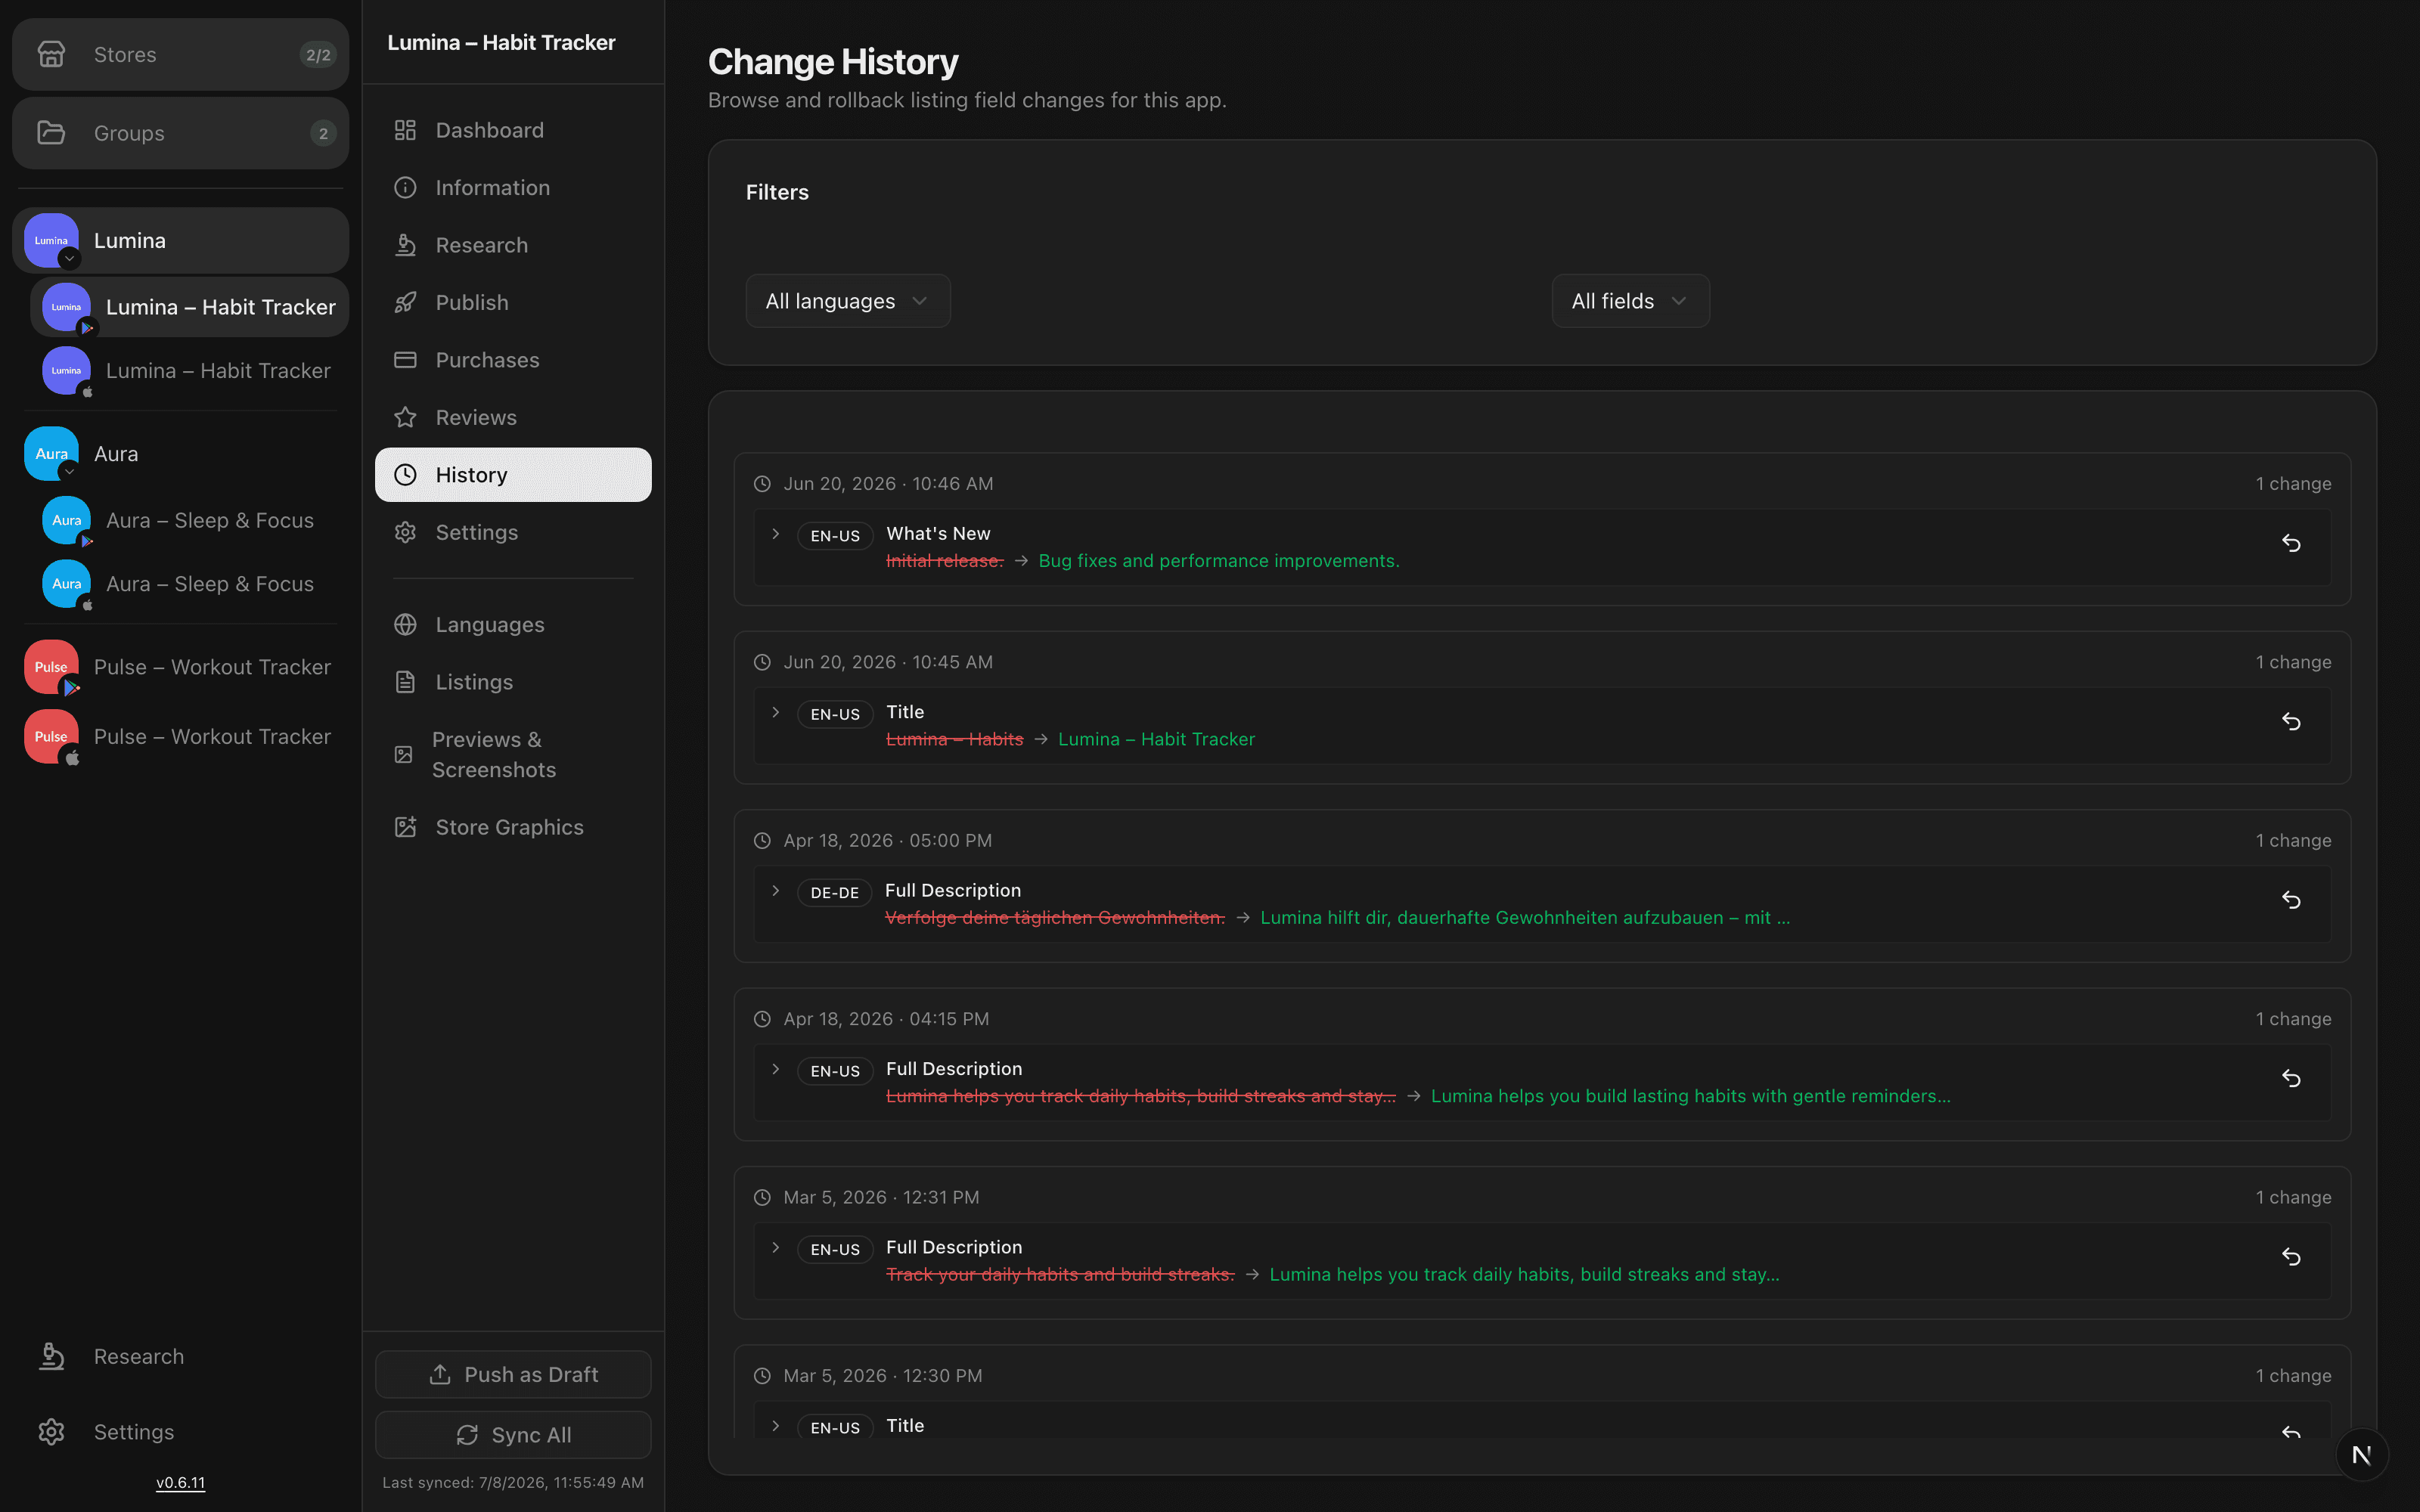Open app Settings in the middle nav
The image size is (2420, 1512).
[513, 532]
